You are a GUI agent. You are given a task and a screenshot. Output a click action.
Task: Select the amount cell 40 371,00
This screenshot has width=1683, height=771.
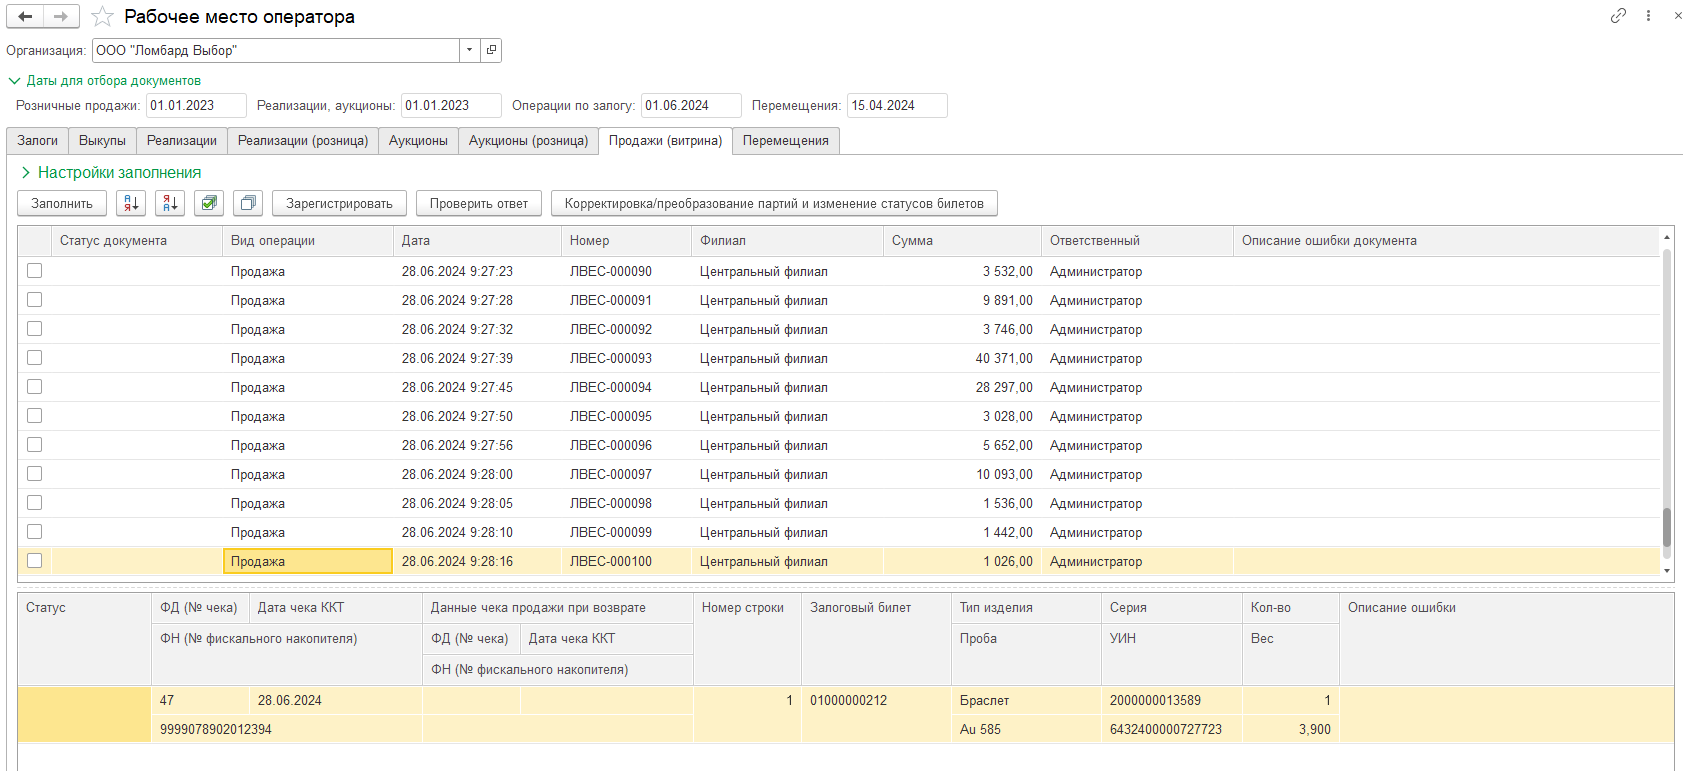(962, 358)
